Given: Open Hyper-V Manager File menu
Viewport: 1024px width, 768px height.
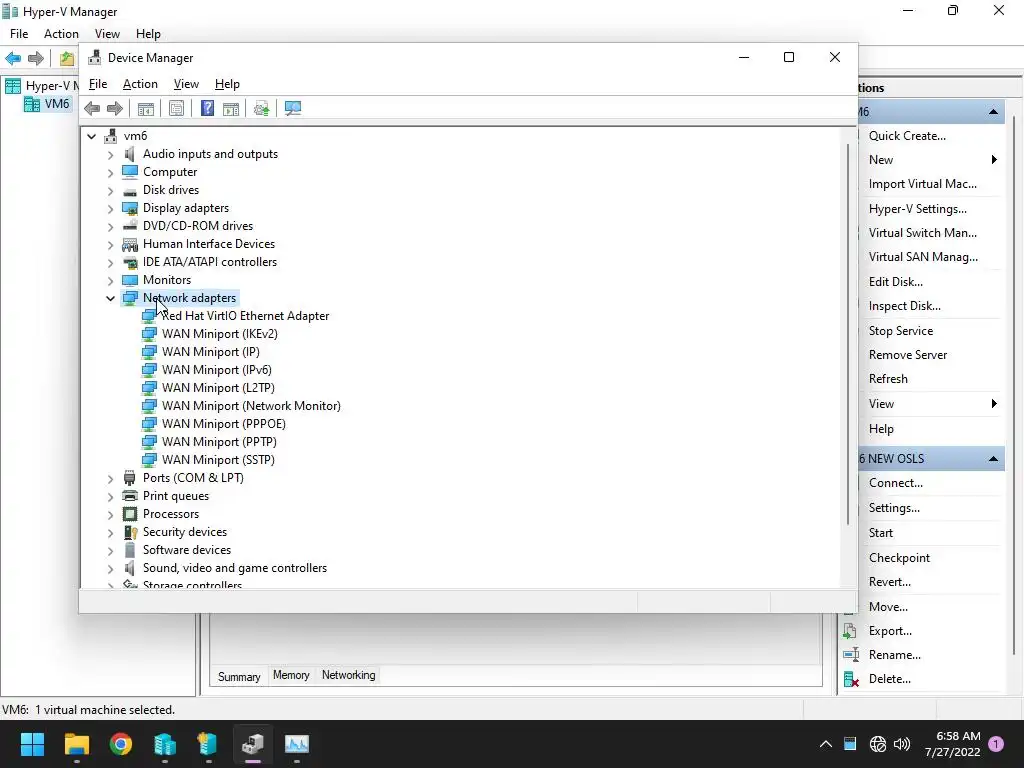Looking at the screenshot, I should pyautogui.click(x=19, y=34).
